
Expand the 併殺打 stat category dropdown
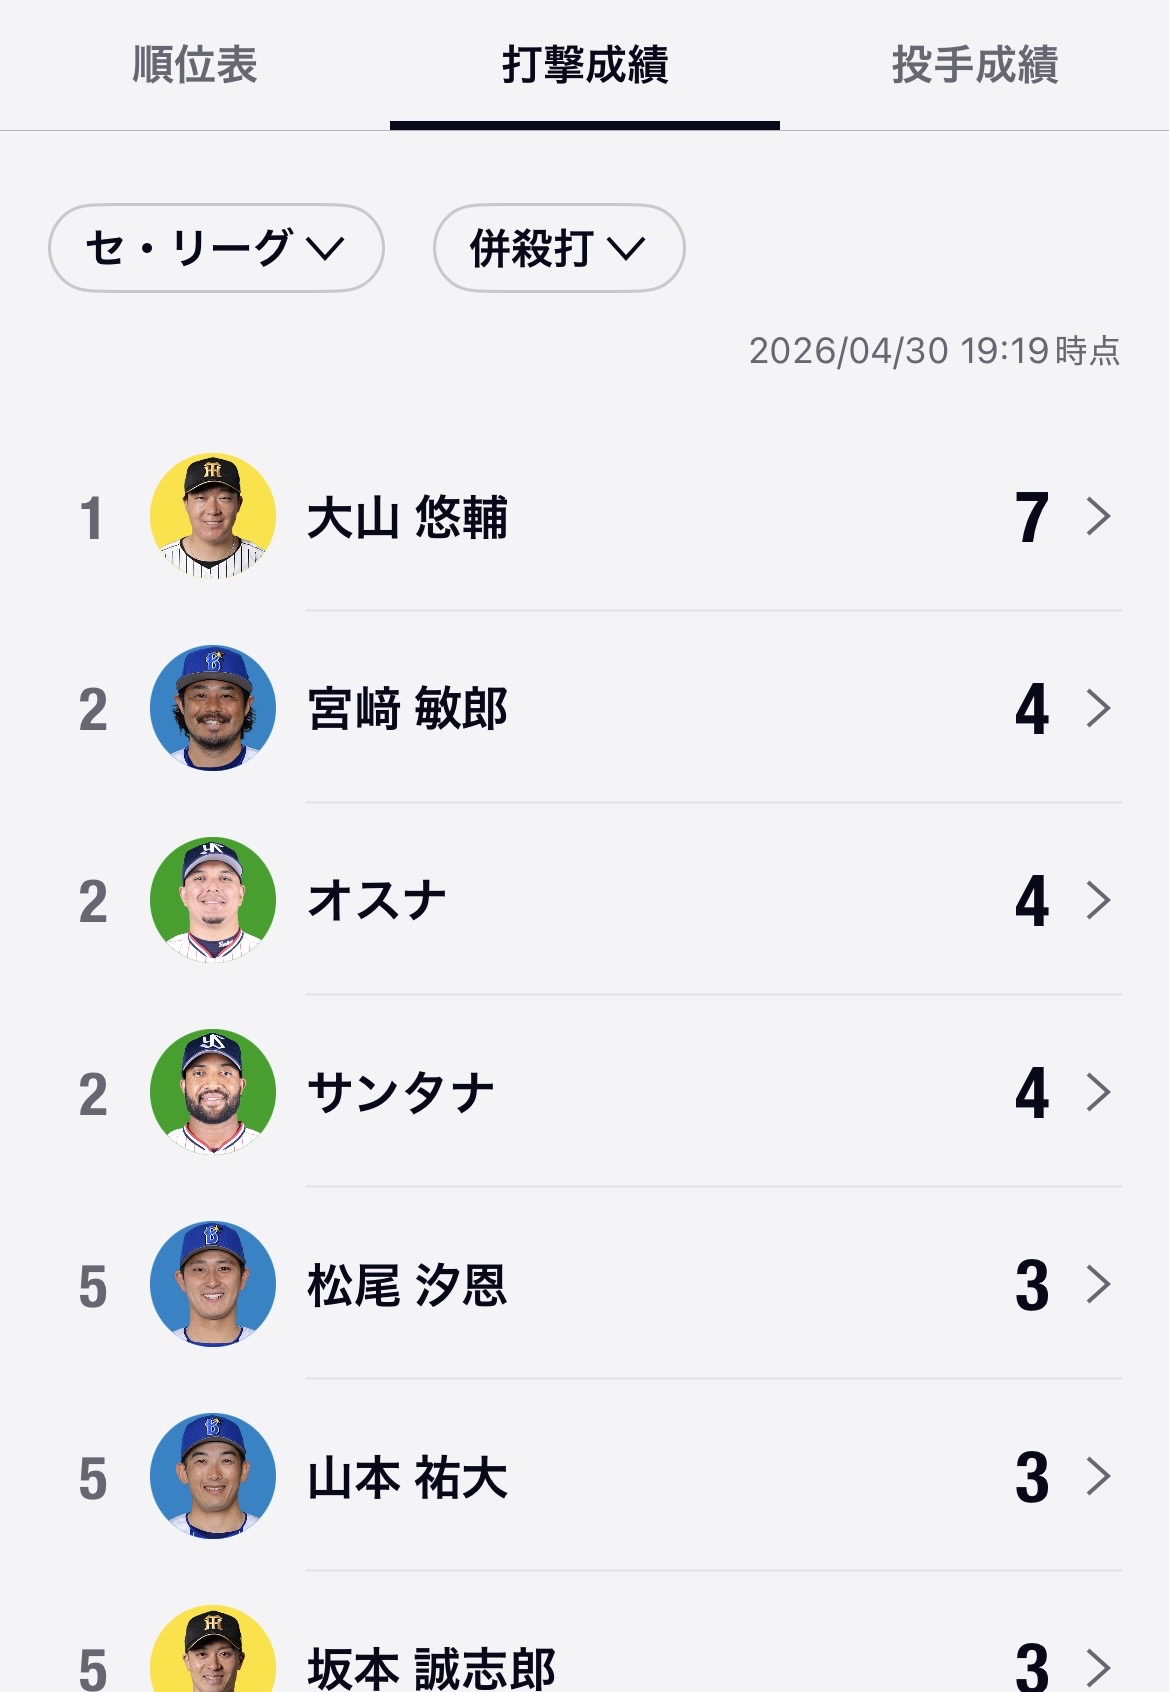558,248
